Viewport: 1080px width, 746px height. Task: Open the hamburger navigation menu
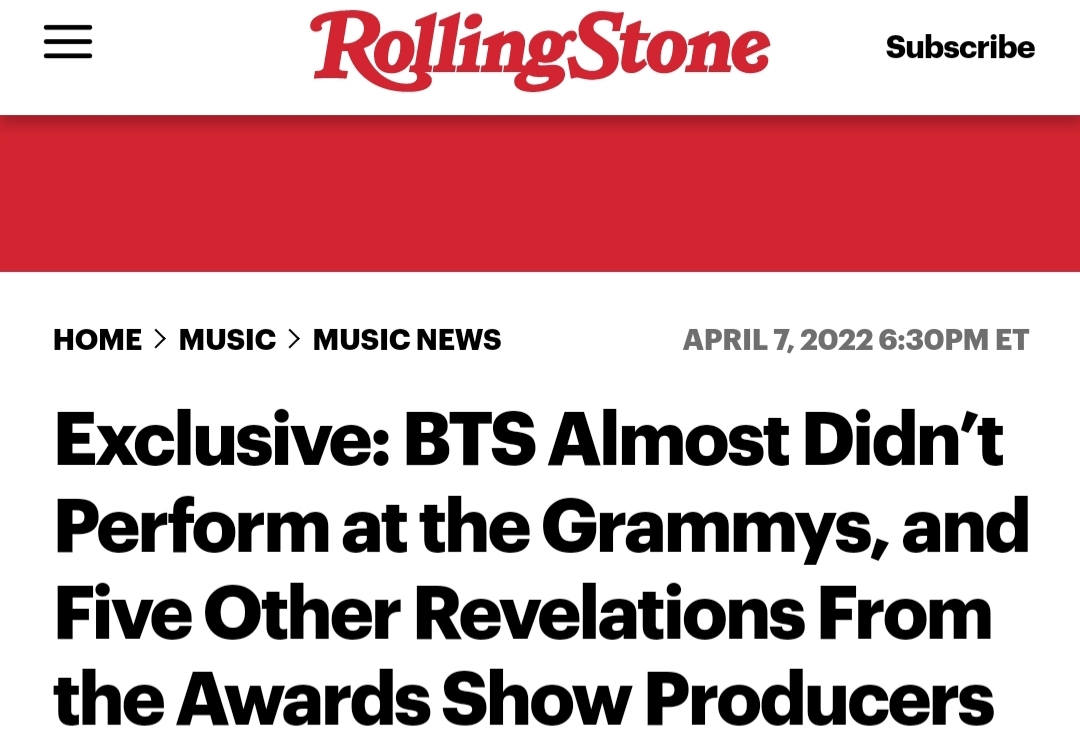68,43
